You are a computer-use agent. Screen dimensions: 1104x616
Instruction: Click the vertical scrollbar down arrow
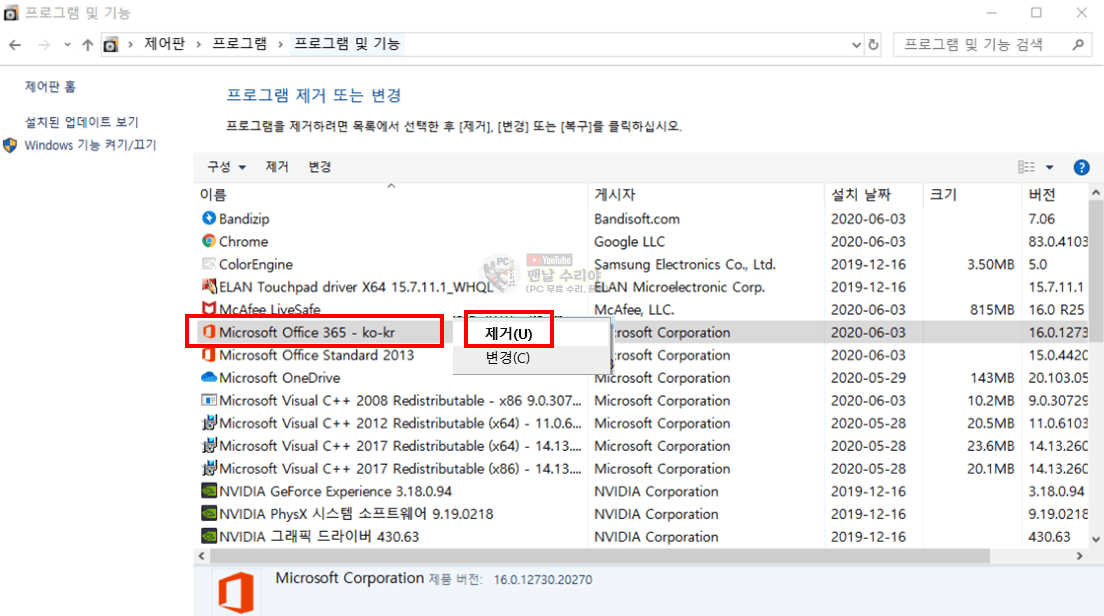tap(1096, 539)
